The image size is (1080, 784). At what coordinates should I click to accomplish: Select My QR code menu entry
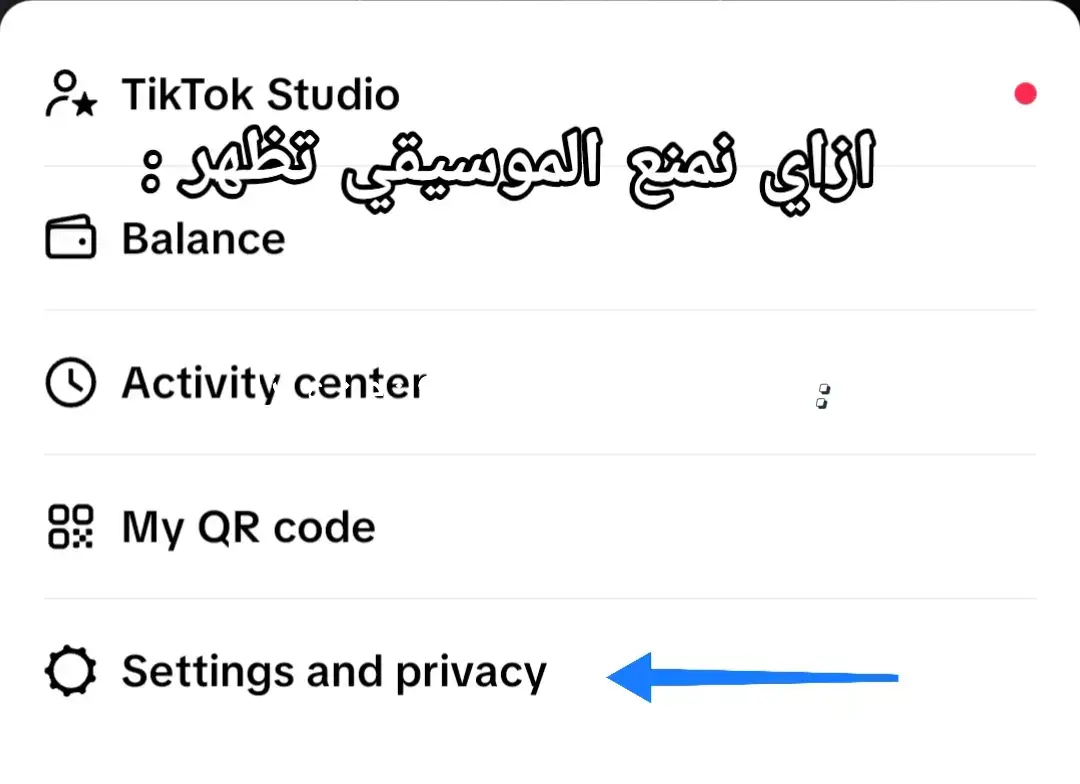[x=540, y=526]
